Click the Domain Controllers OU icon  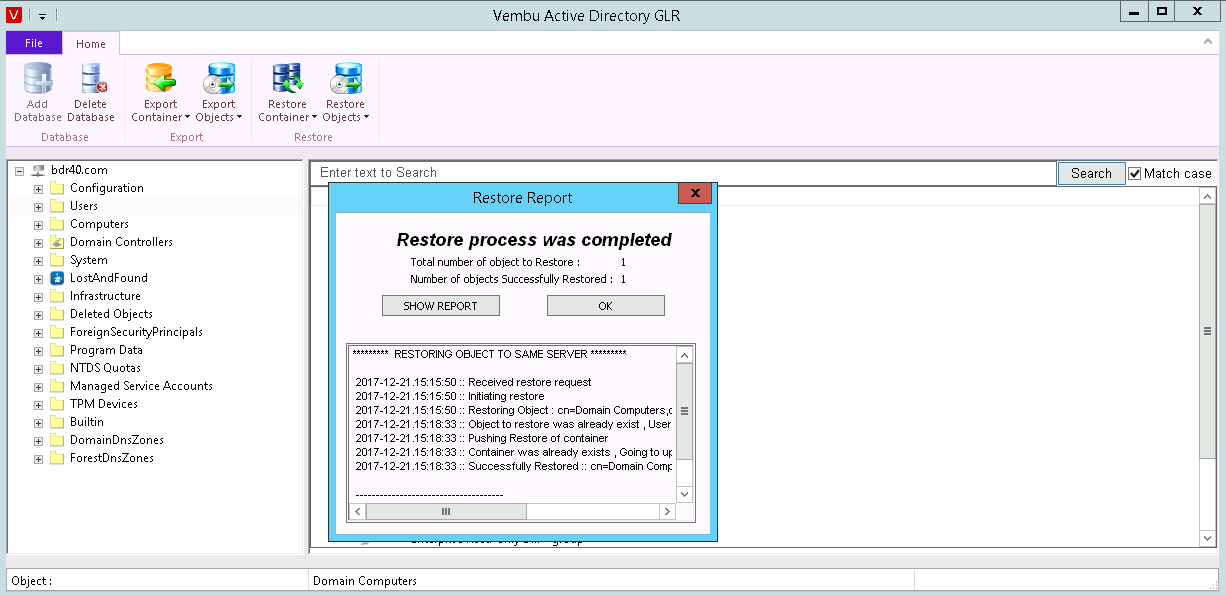coord(57,242)
